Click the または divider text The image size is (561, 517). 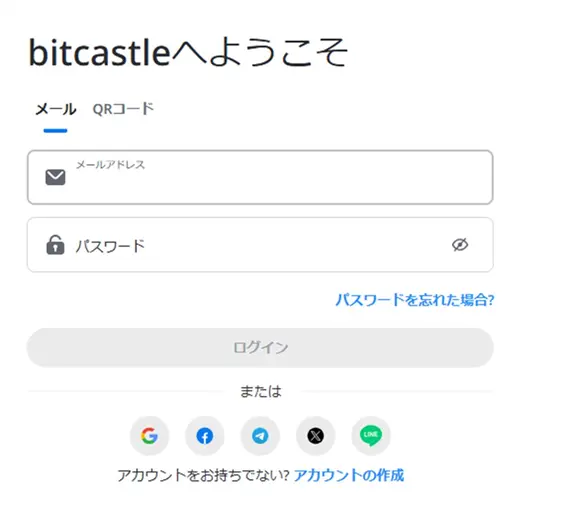tap(260, 391)
